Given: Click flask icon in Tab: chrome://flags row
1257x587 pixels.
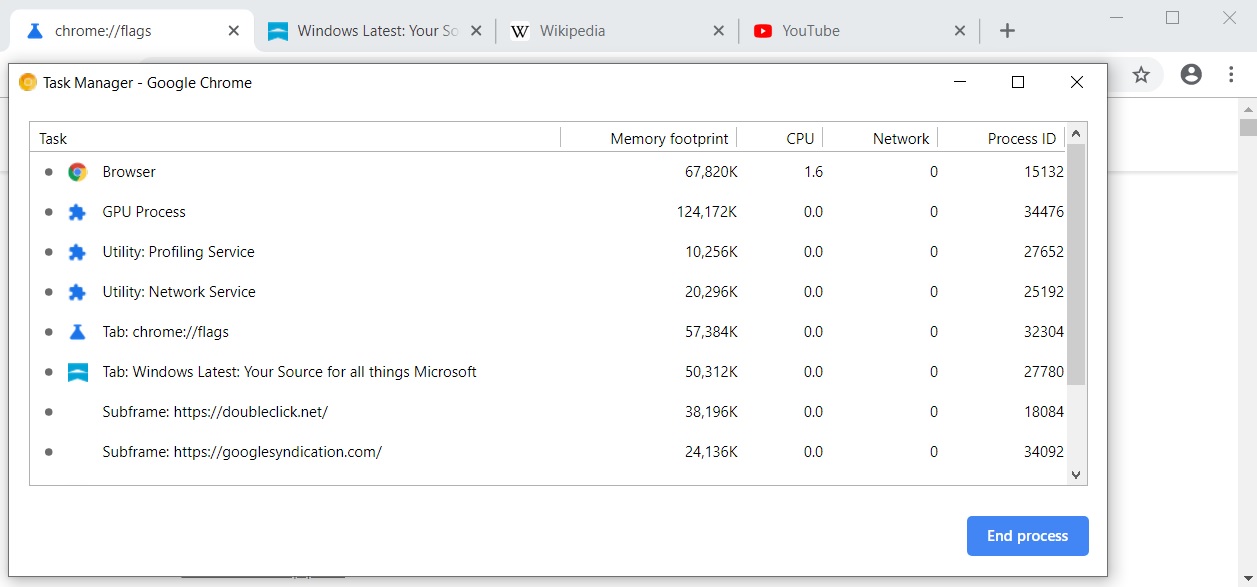Looking at the screenshot, I should tap(77, 332).
